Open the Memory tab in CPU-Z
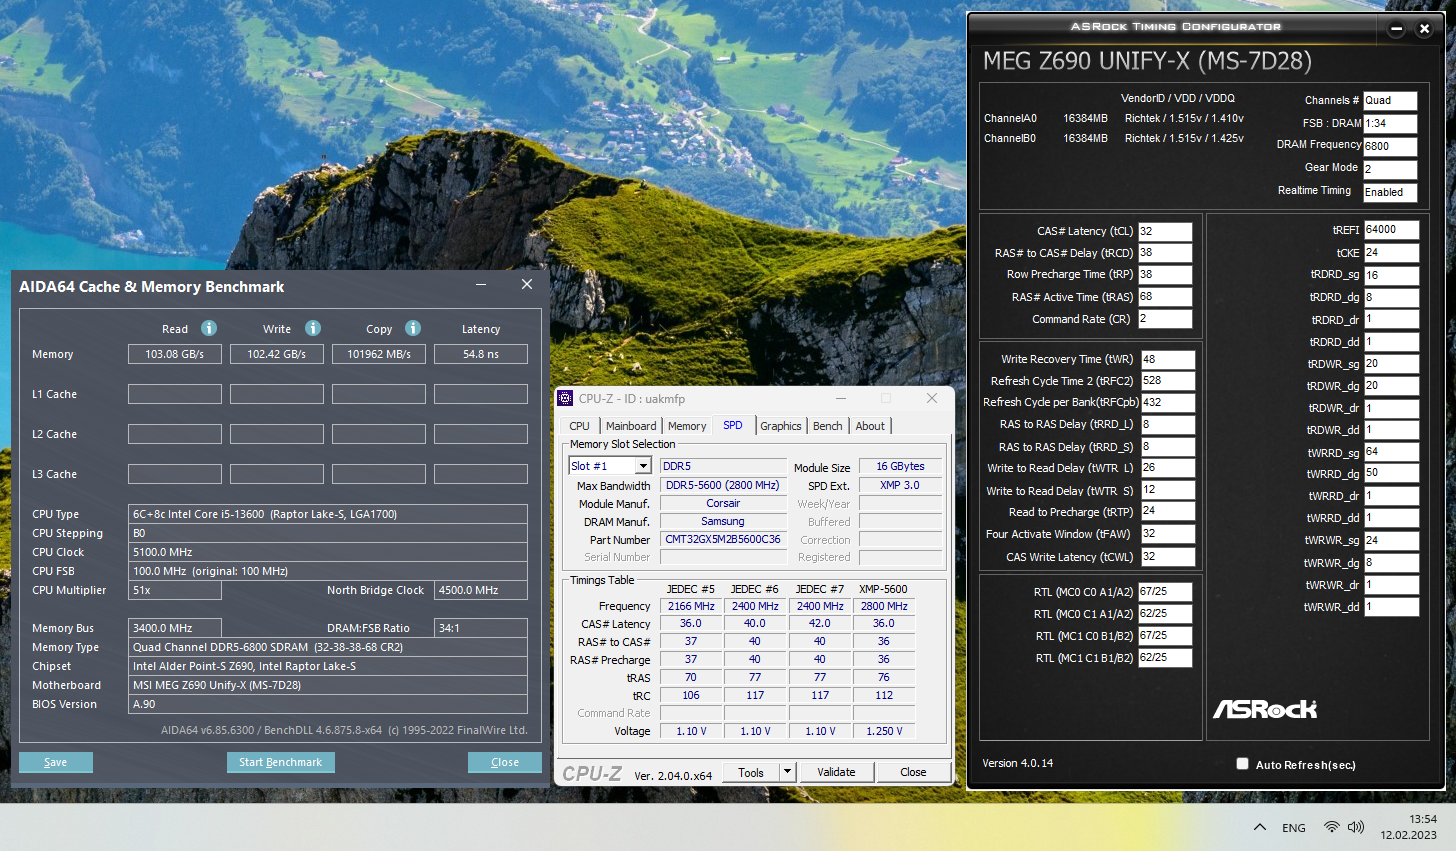This screenshot has height=851, width=1456. 687,426
